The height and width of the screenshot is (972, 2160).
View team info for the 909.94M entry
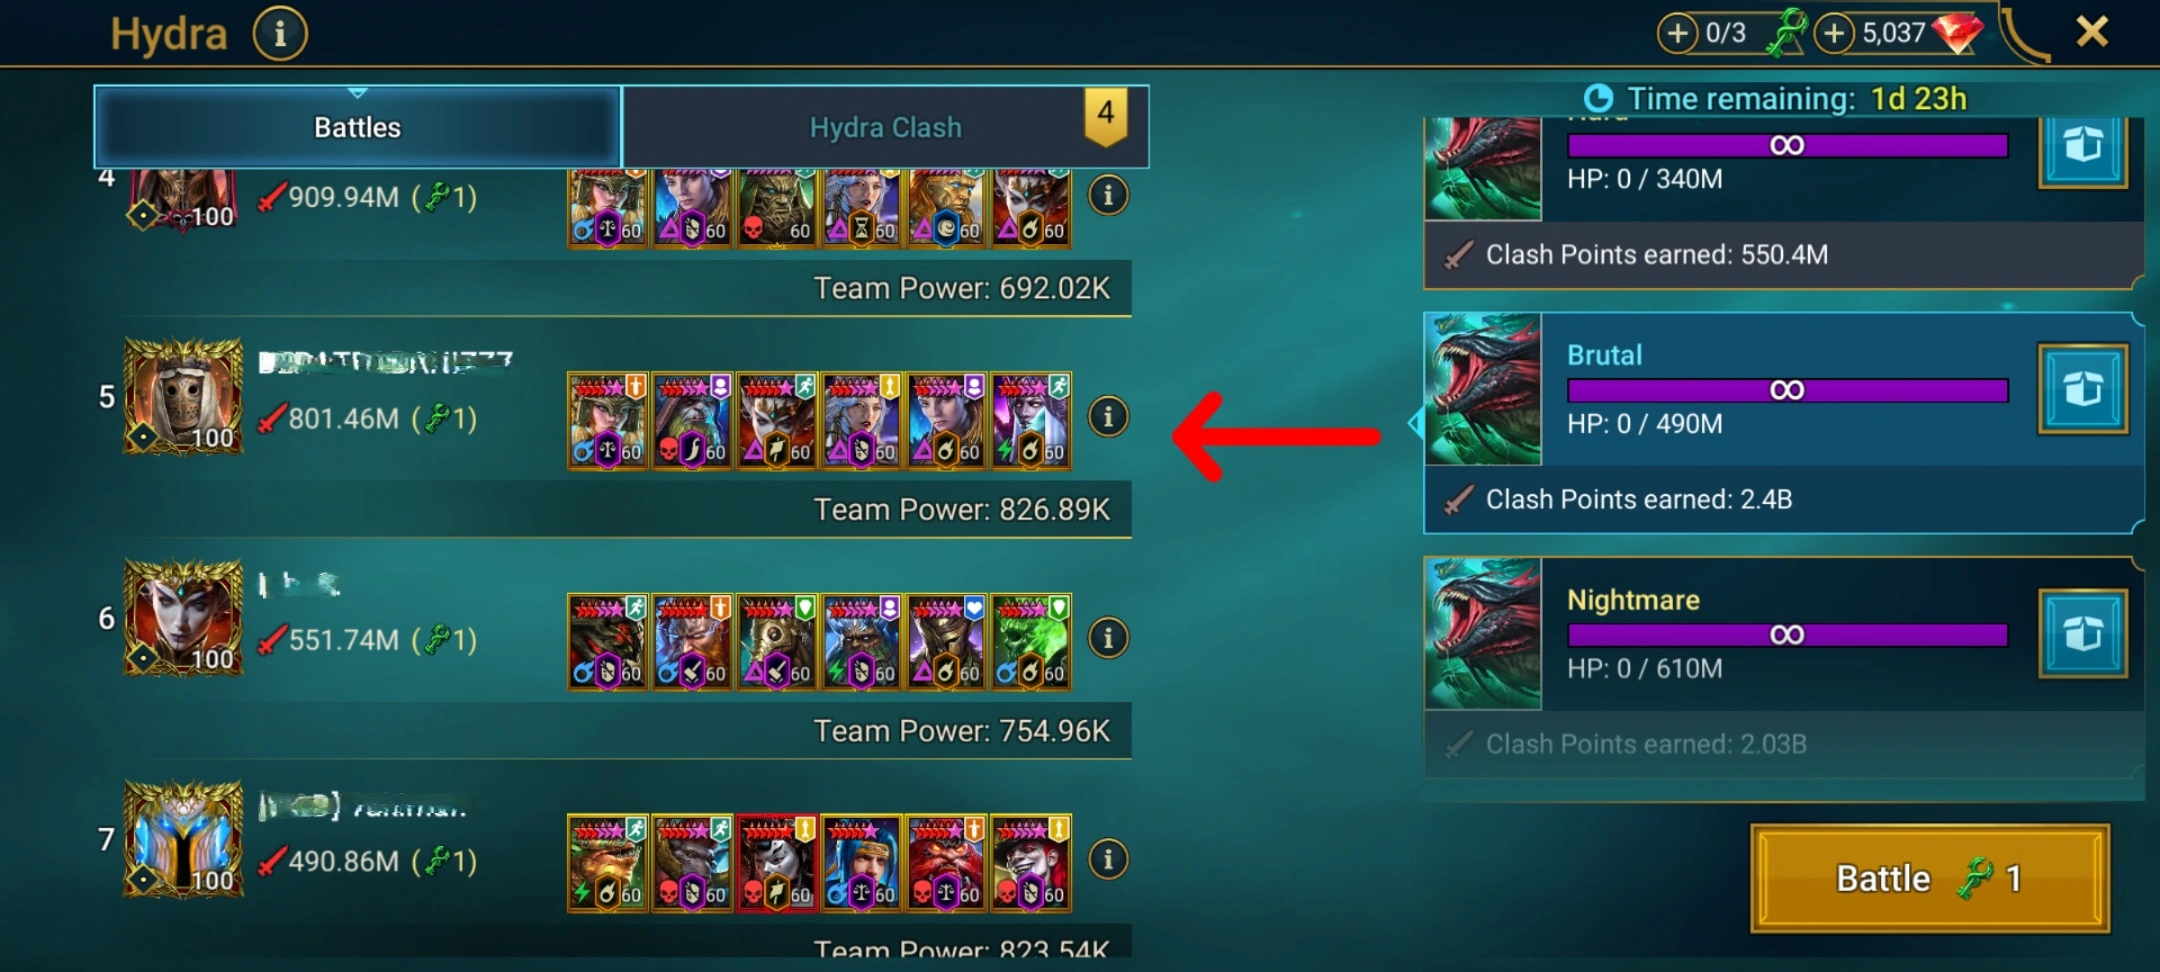(1108, 196)
